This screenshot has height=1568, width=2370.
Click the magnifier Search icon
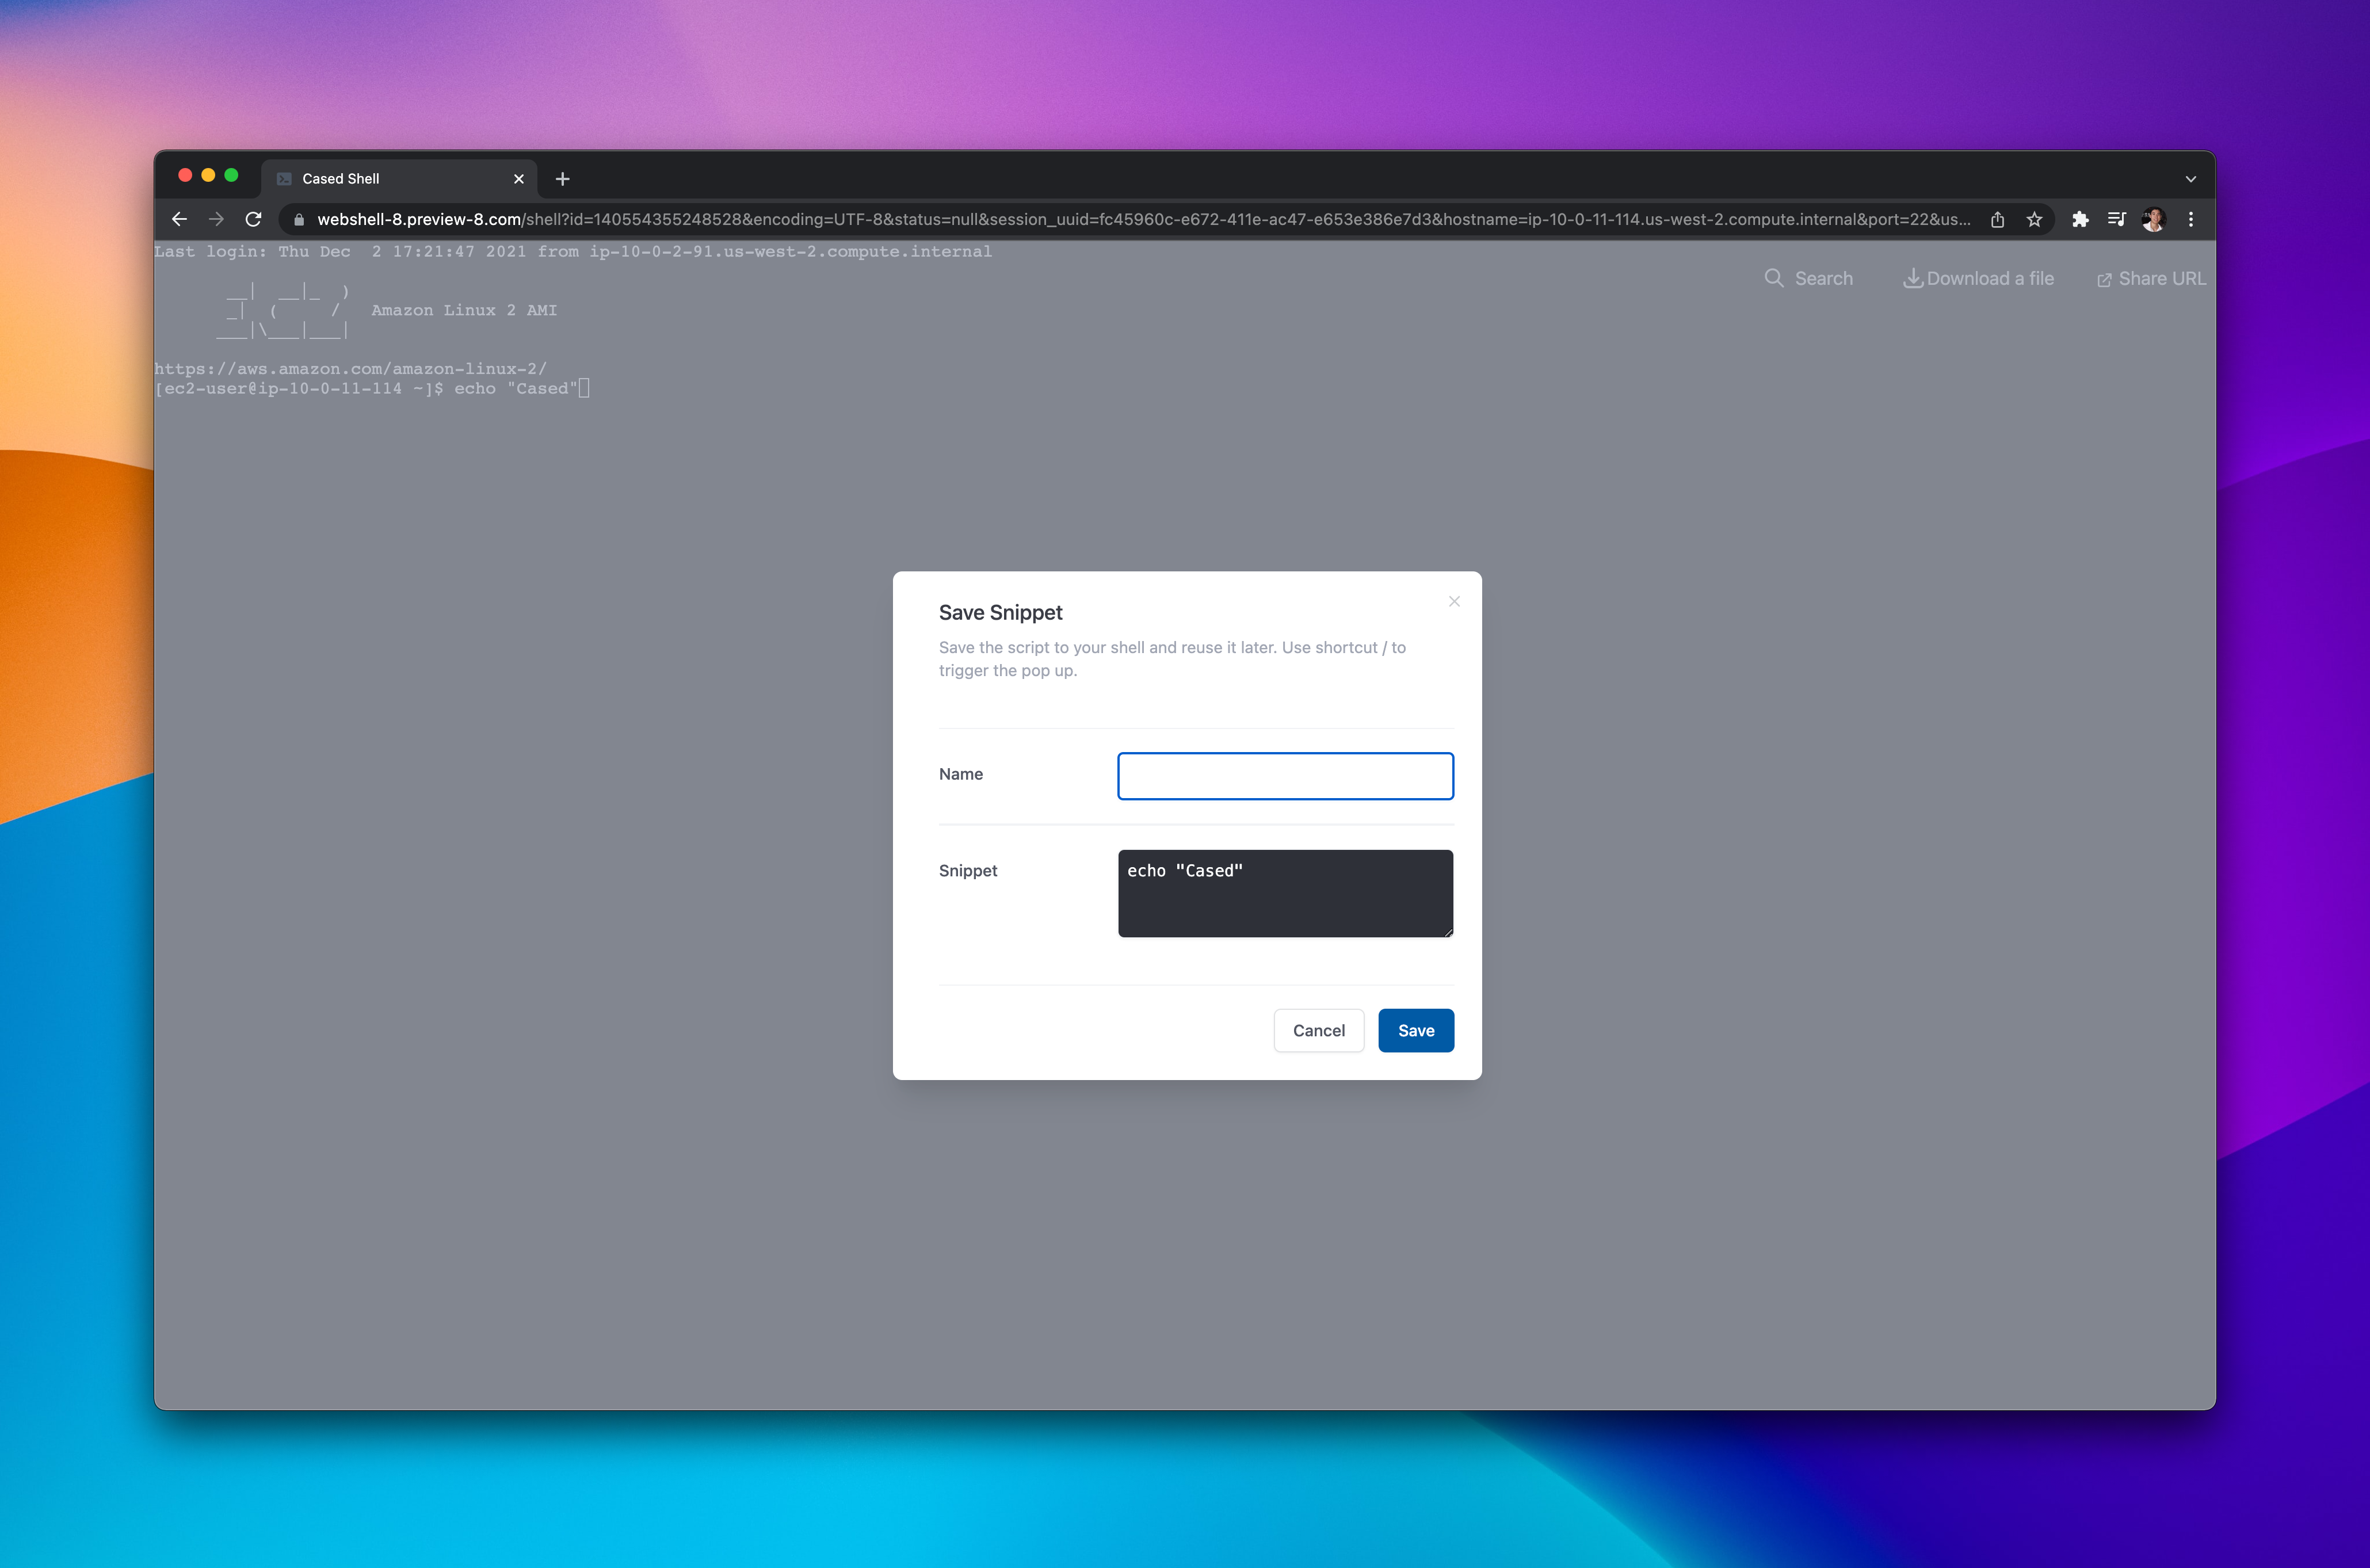coord(1774,278)
